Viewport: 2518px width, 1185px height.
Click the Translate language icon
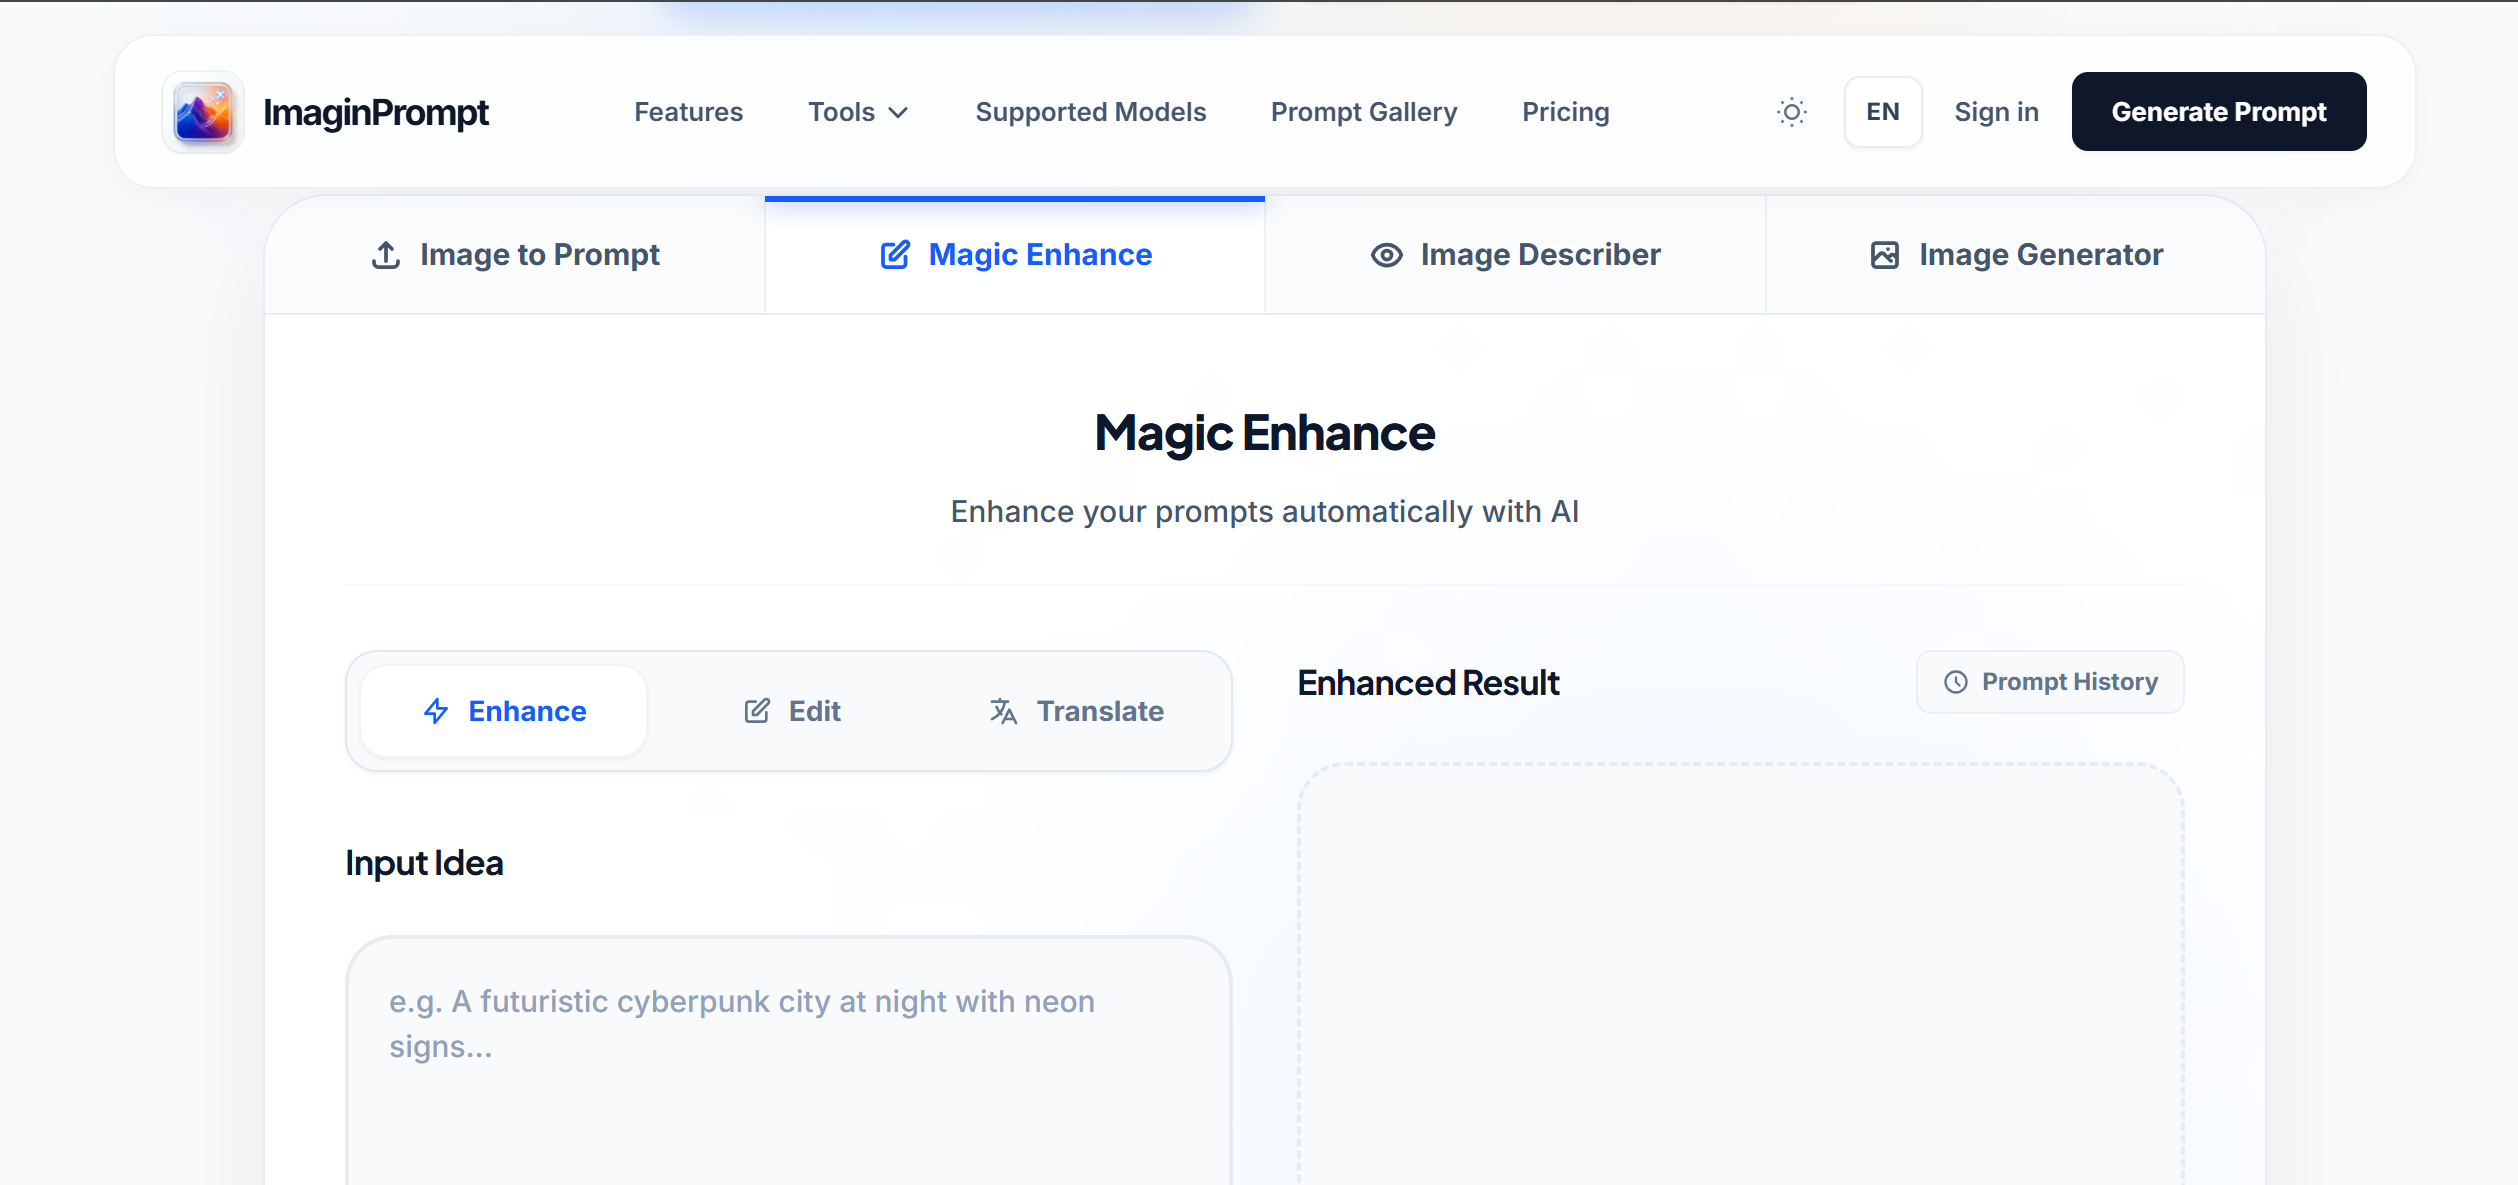click(1003, 711)
